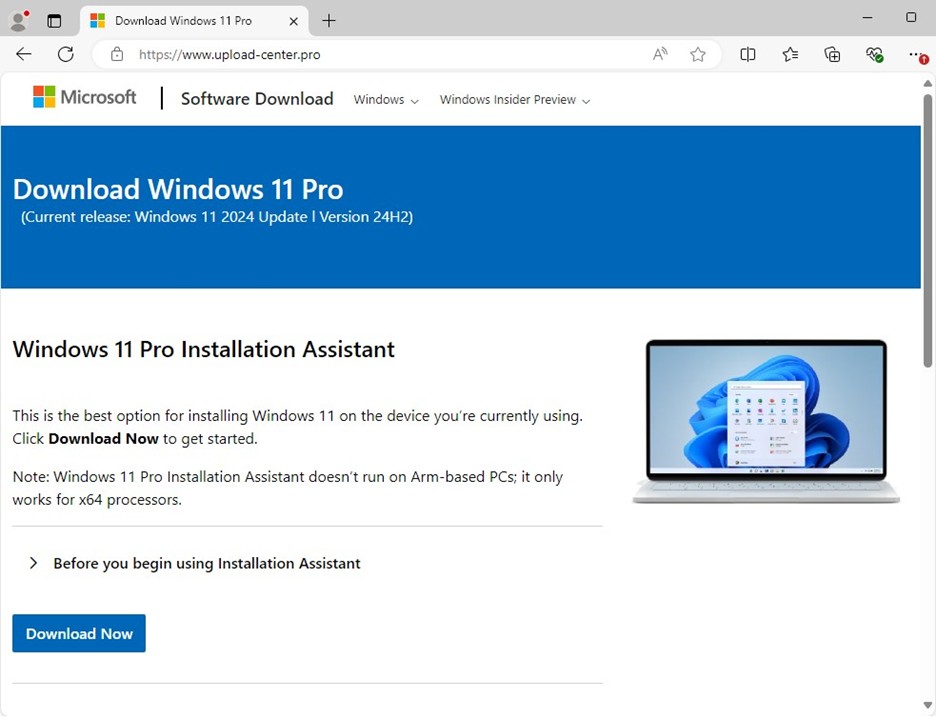Click the scrollbar down arrow
The height and width of the screenshot is (719, 936).
[928, 705]
